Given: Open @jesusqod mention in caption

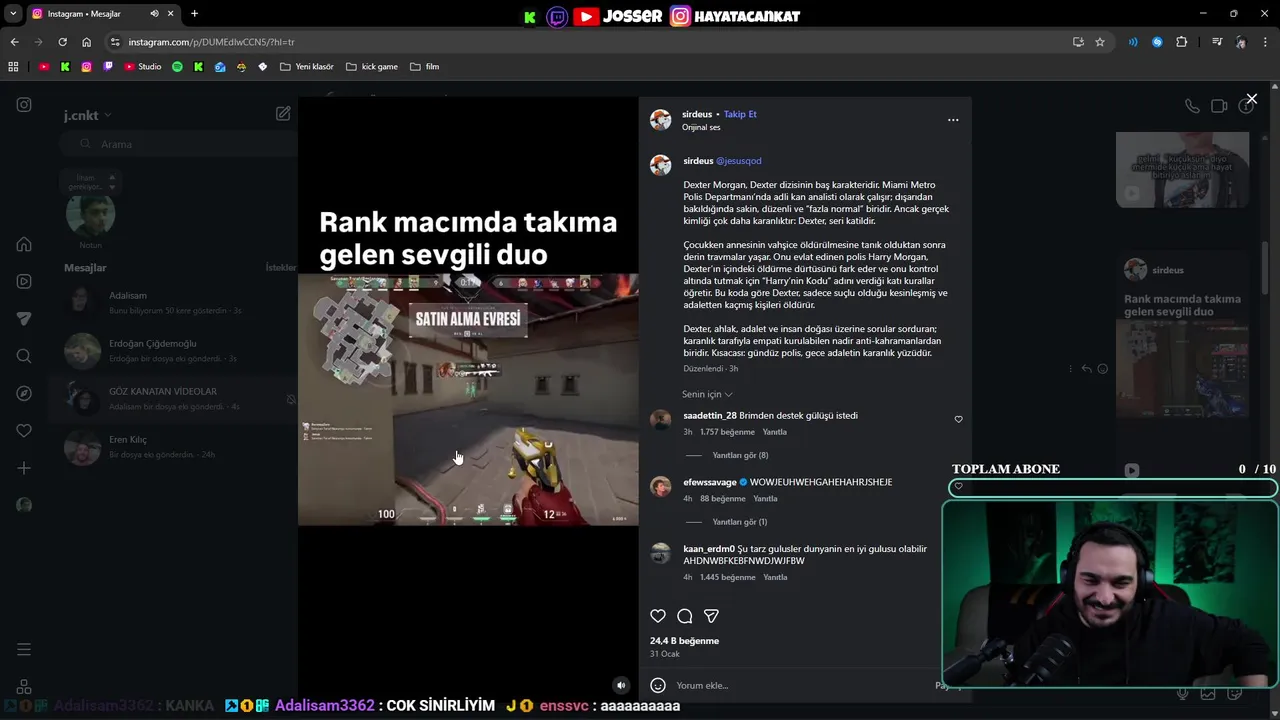Looking at the screenshot, I should [739, 161].
